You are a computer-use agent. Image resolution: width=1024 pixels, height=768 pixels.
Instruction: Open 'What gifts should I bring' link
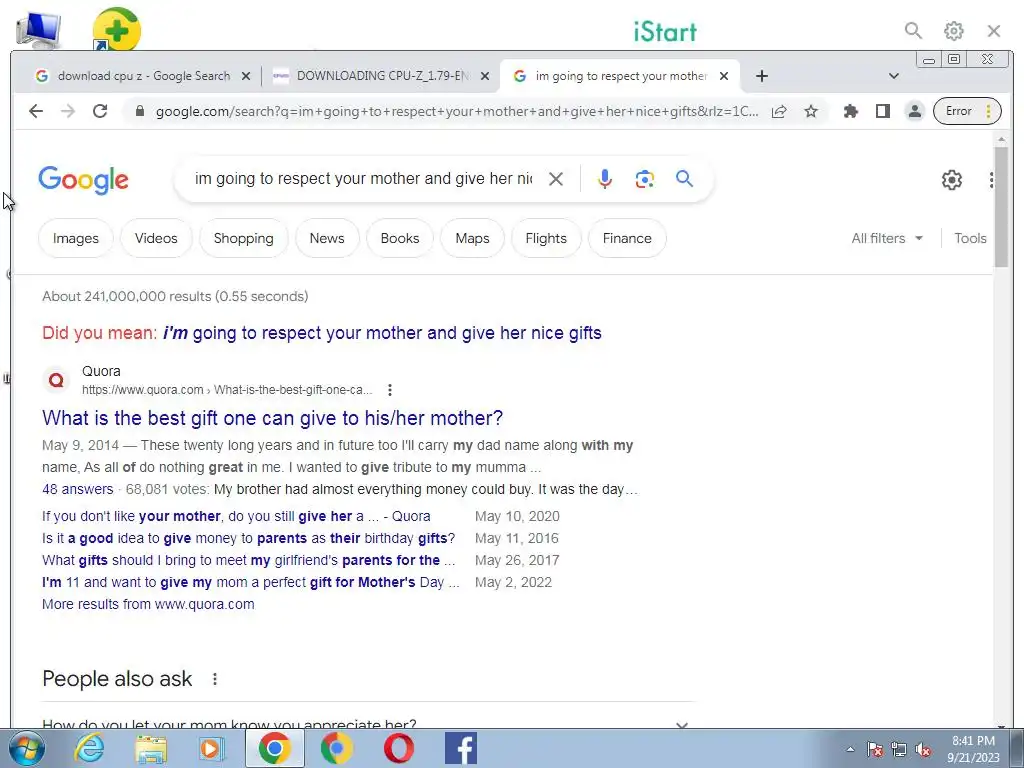coord(248,560)
